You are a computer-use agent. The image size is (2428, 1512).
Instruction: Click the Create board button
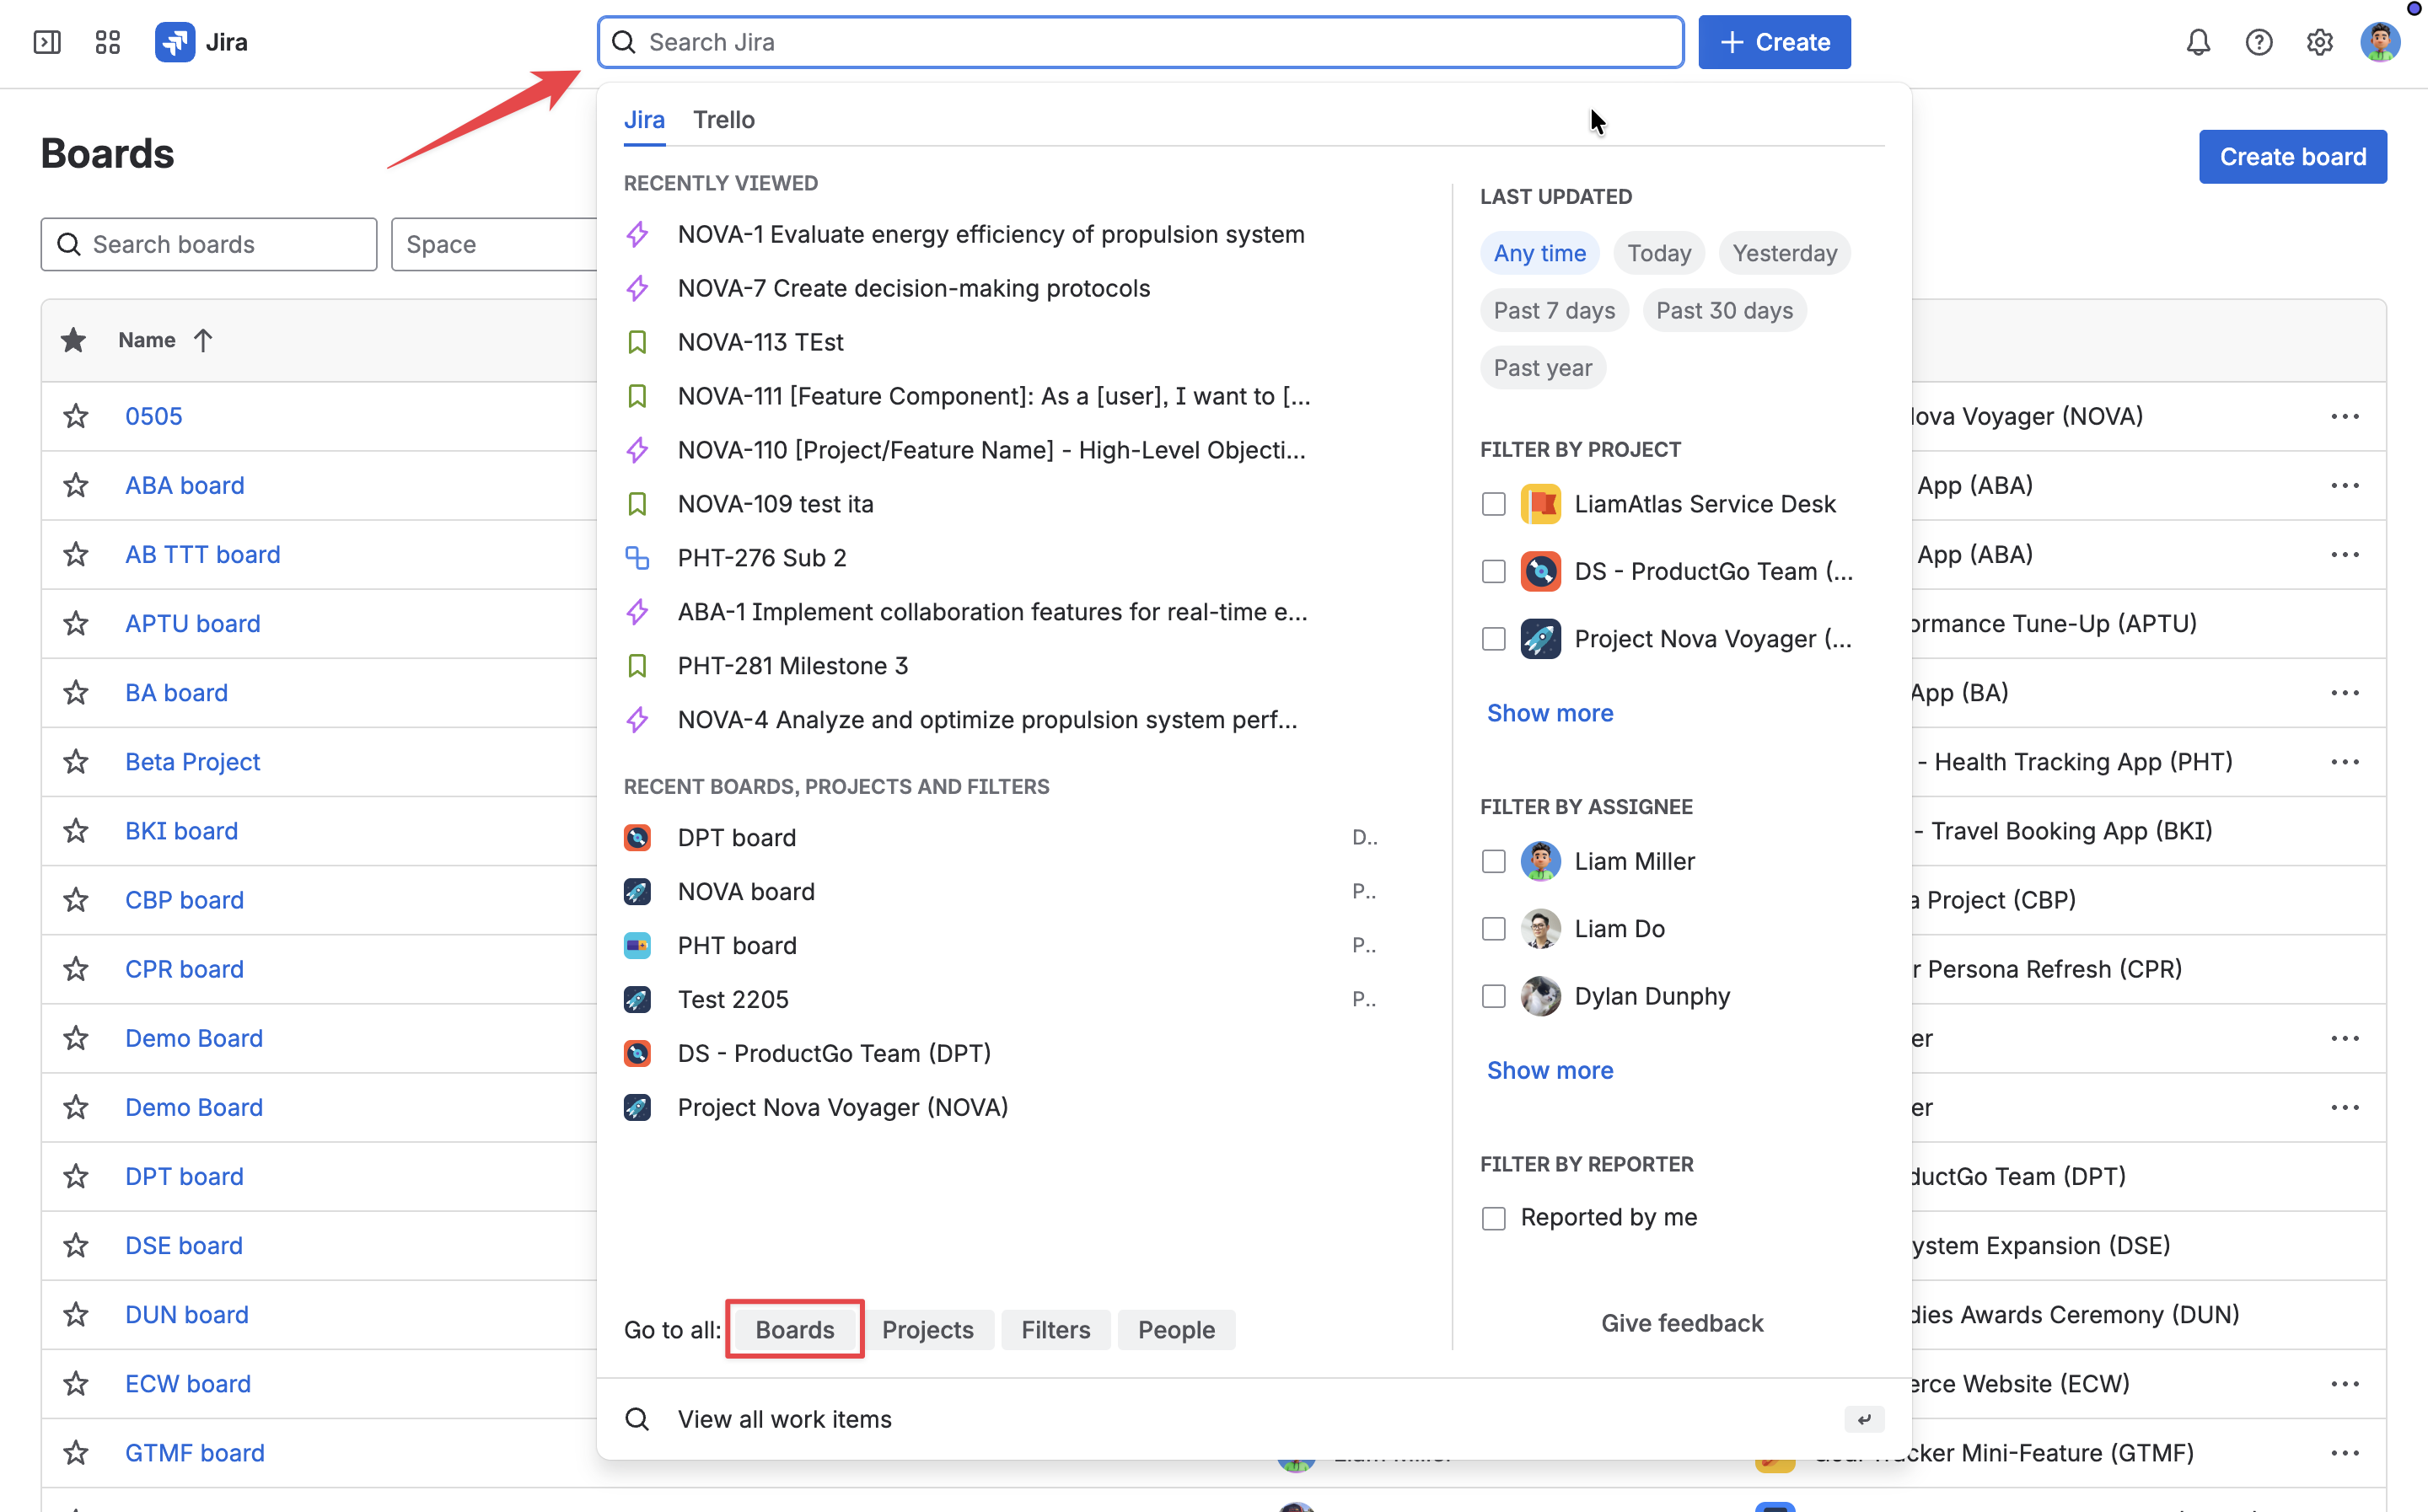pos(2292,157)
